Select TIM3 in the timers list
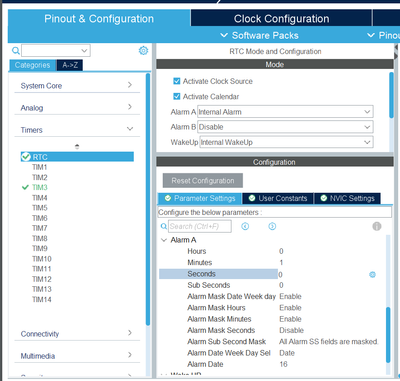Screen dimensions: 400x381 pos(40,187)
